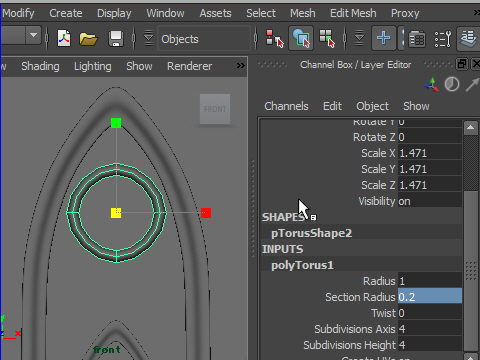
Task: Select the polyTorus1 input node
Action: (x=302, y=265)
